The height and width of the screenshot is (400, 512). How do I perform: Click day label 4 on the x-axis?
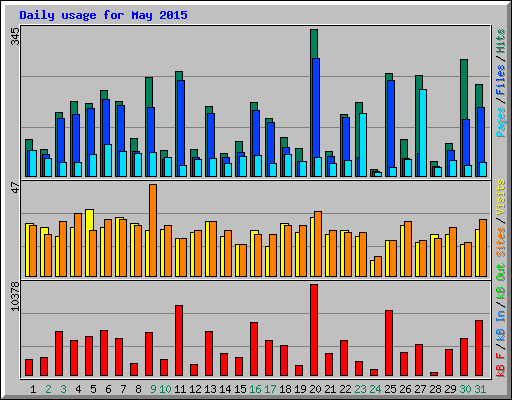78,389
